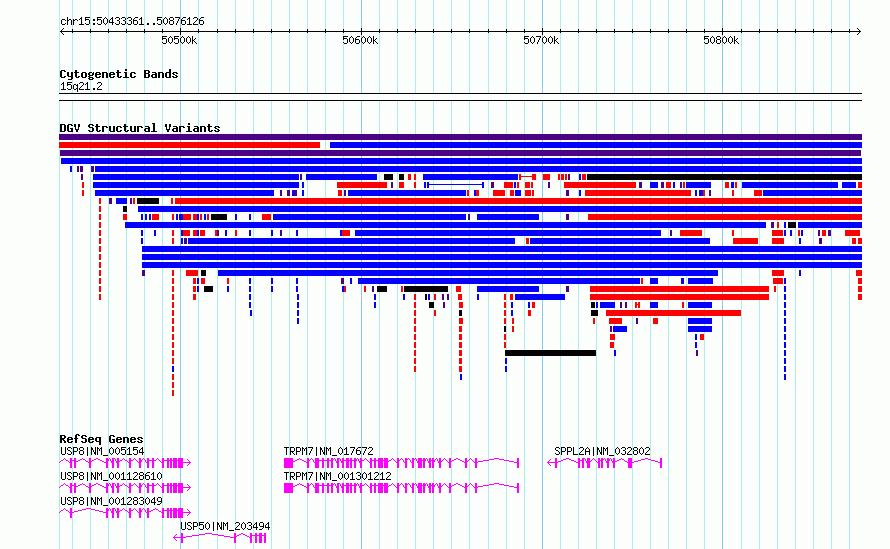This screenshot has height=549, width=890.
Task: Click the 50800k ruler tick label
Action: pyautogui.click(x=721, y=40)
